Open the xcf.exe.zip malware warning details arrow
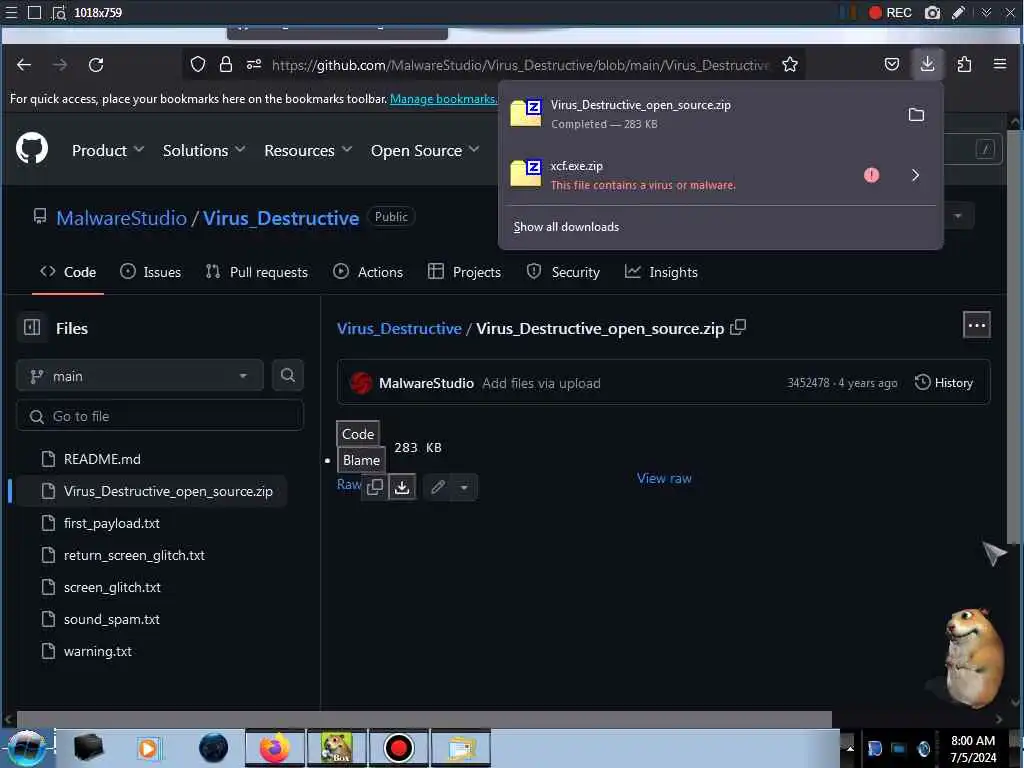 916,175
